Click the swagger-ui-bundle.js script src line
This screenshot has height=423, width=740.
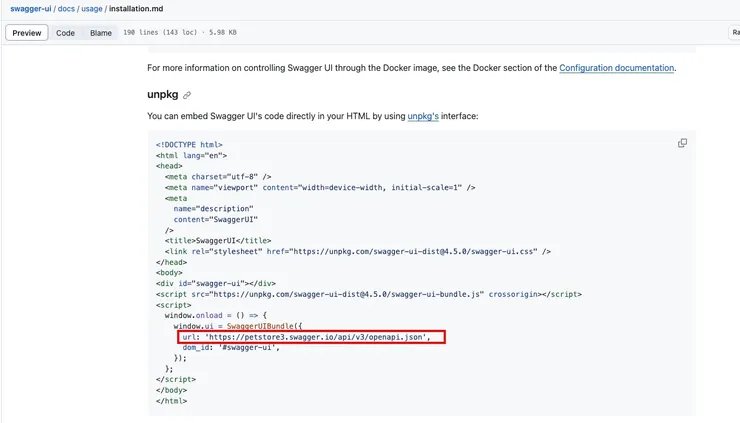tap(369, 294)
